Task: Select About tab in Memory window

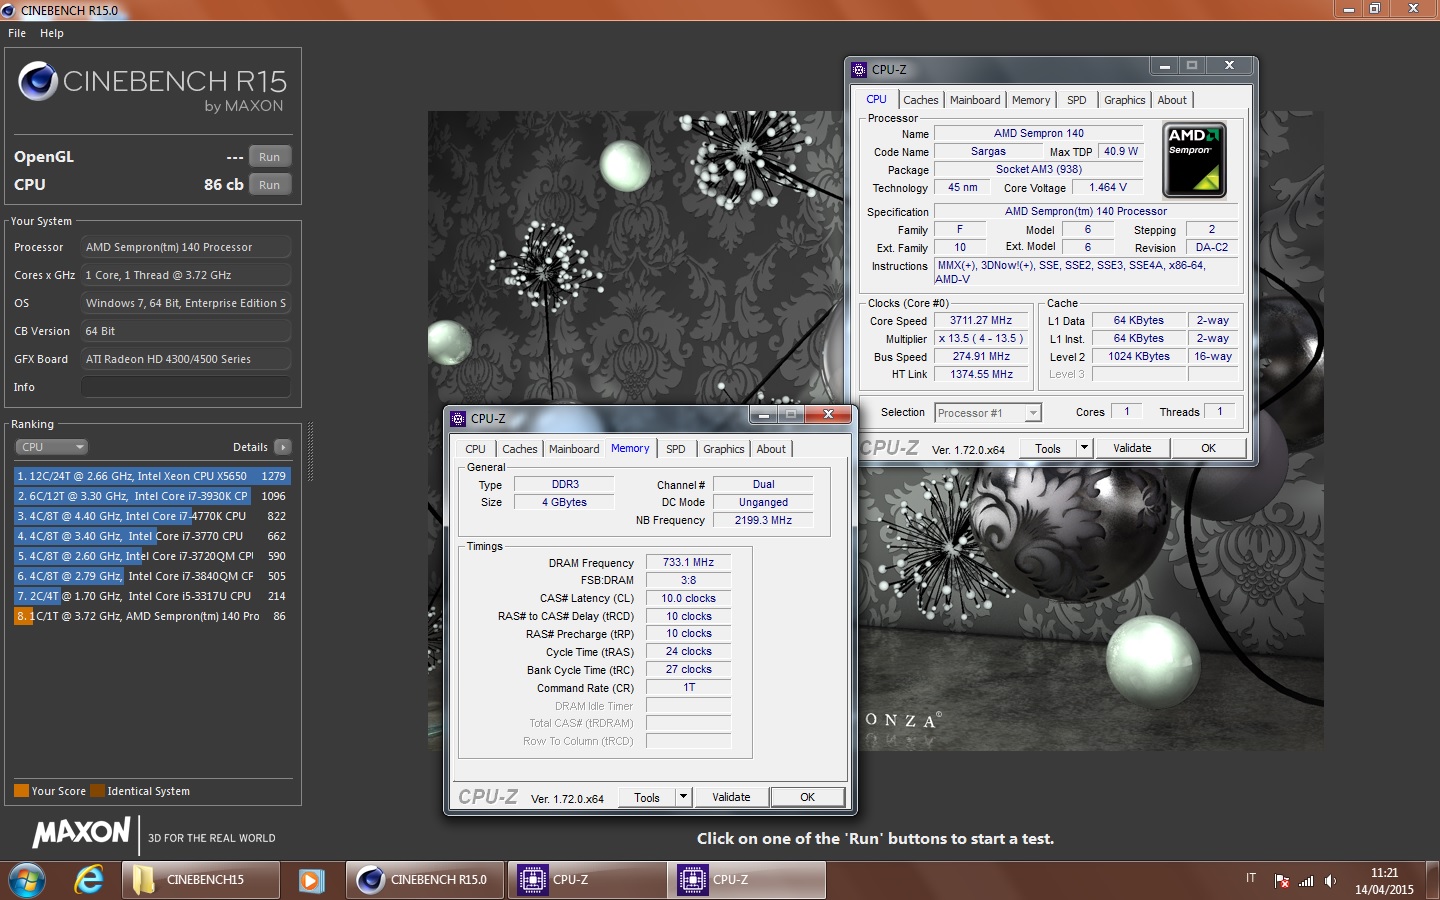Action: (771, 449)
